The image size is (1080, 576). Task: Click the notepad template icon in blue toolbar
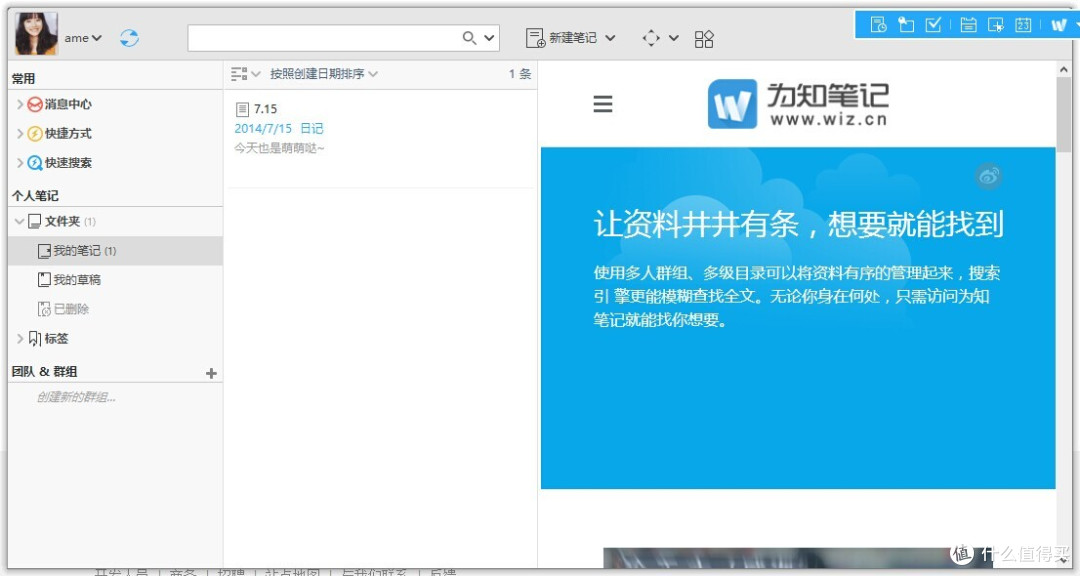click(968, 25)
